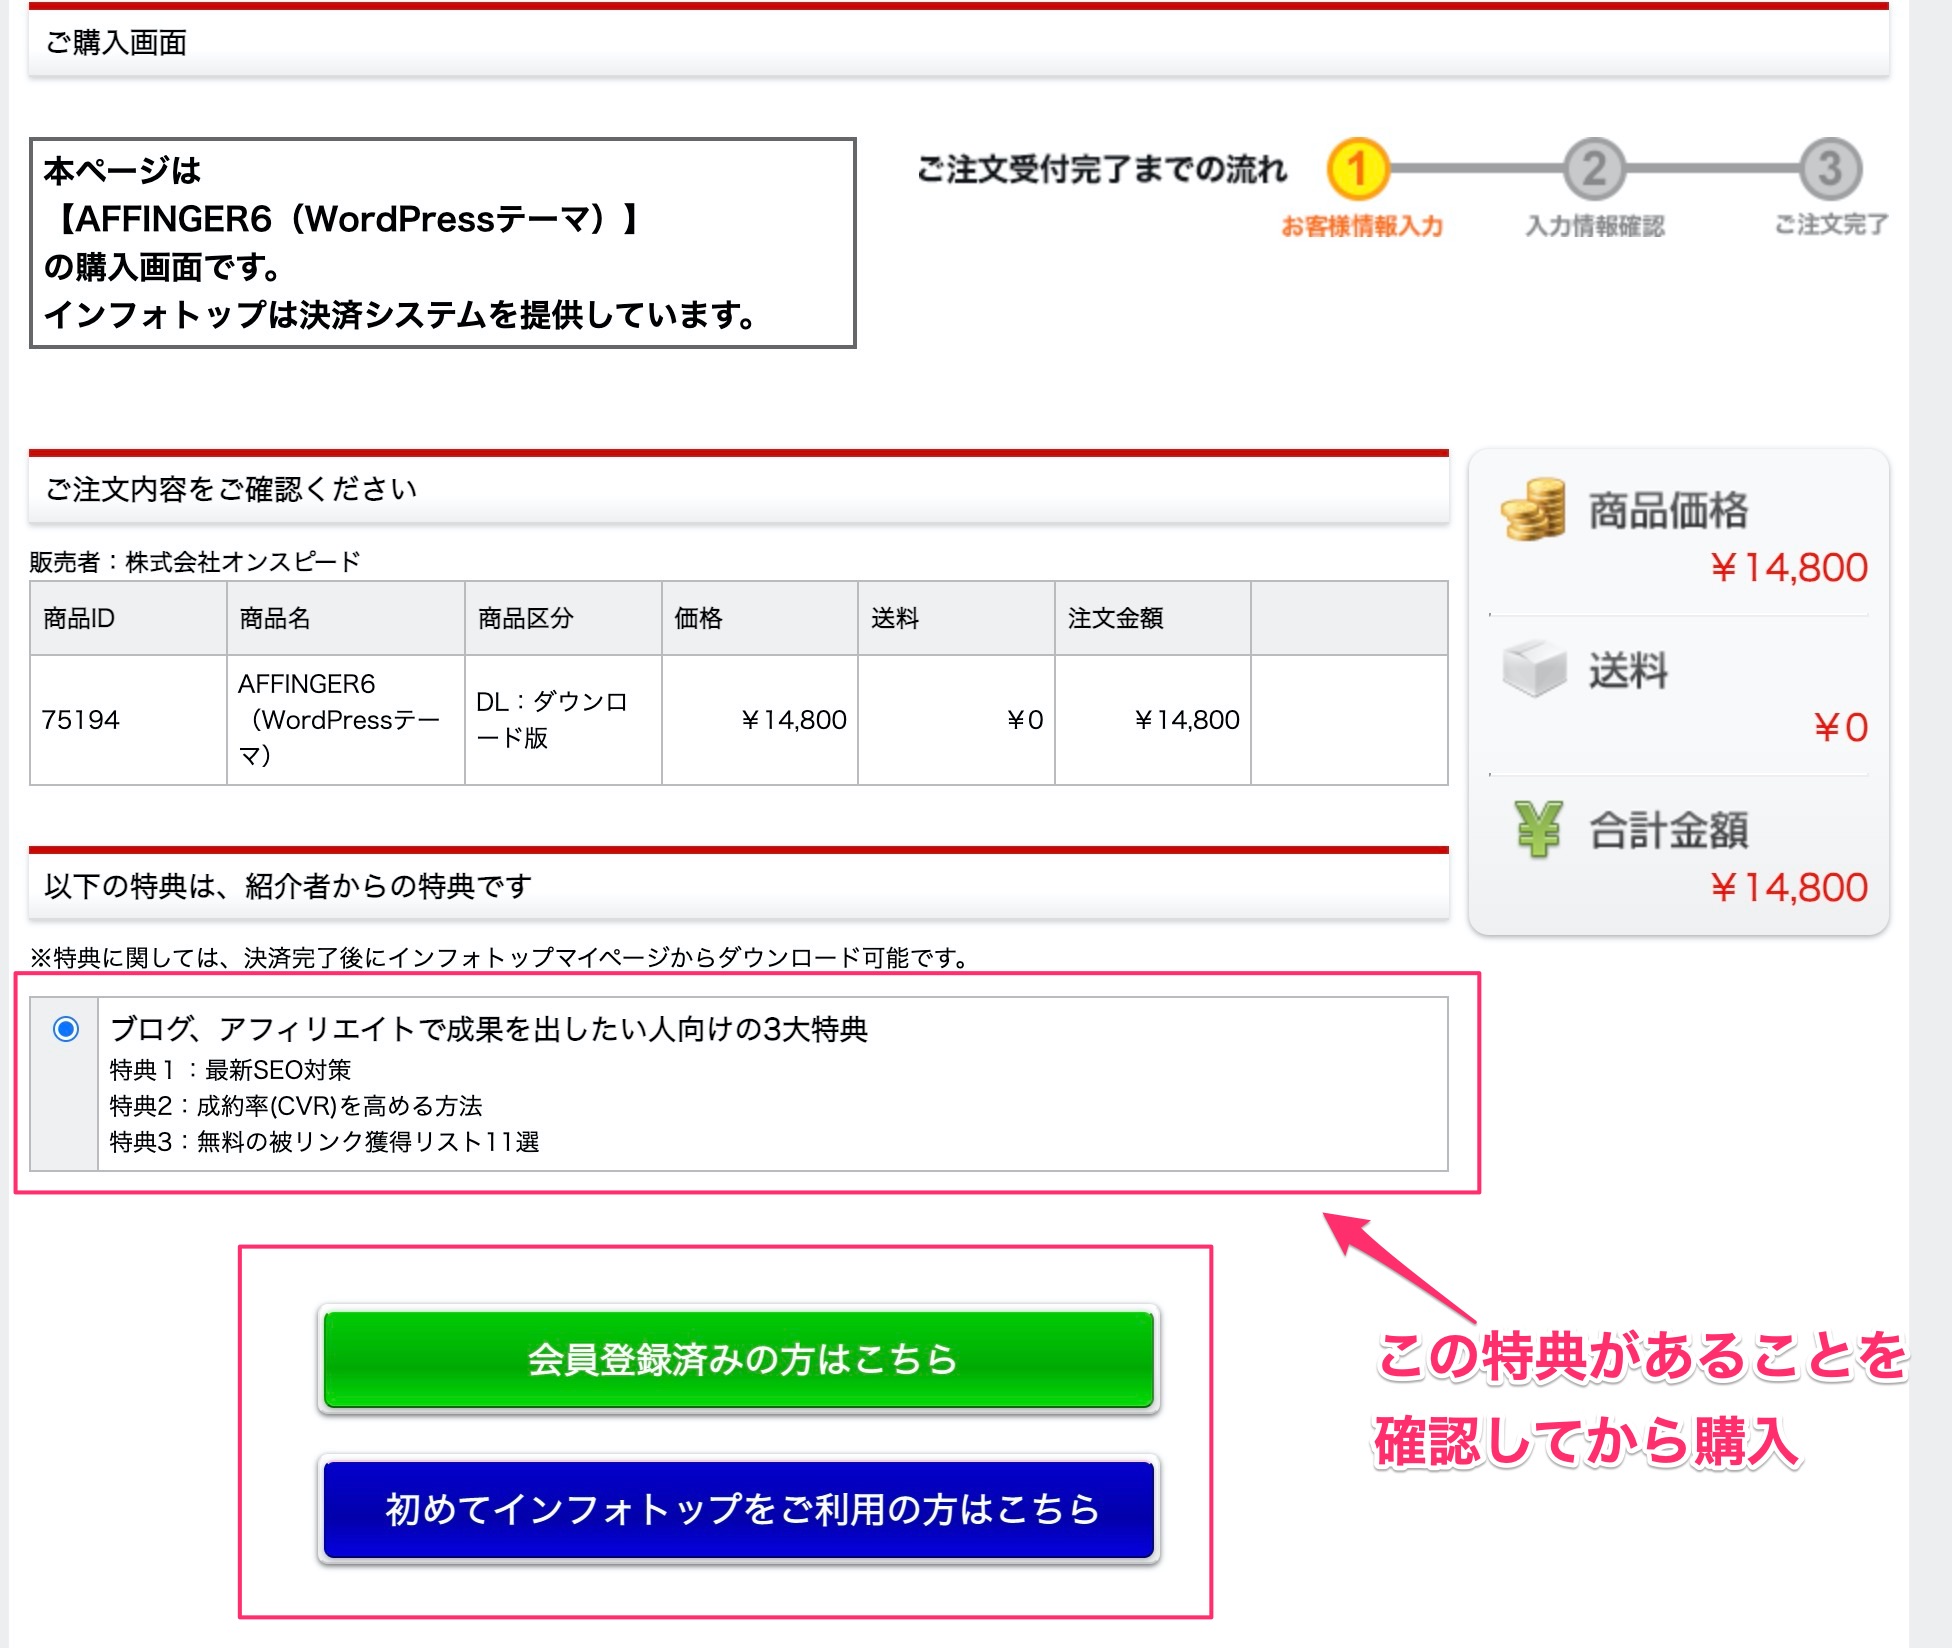Click the 特典3：無料の被リンク獲得リスト11選 line
The height and width of the screenshot is (1648, 1952).
pyautogui.click(x=324, y=1142)
